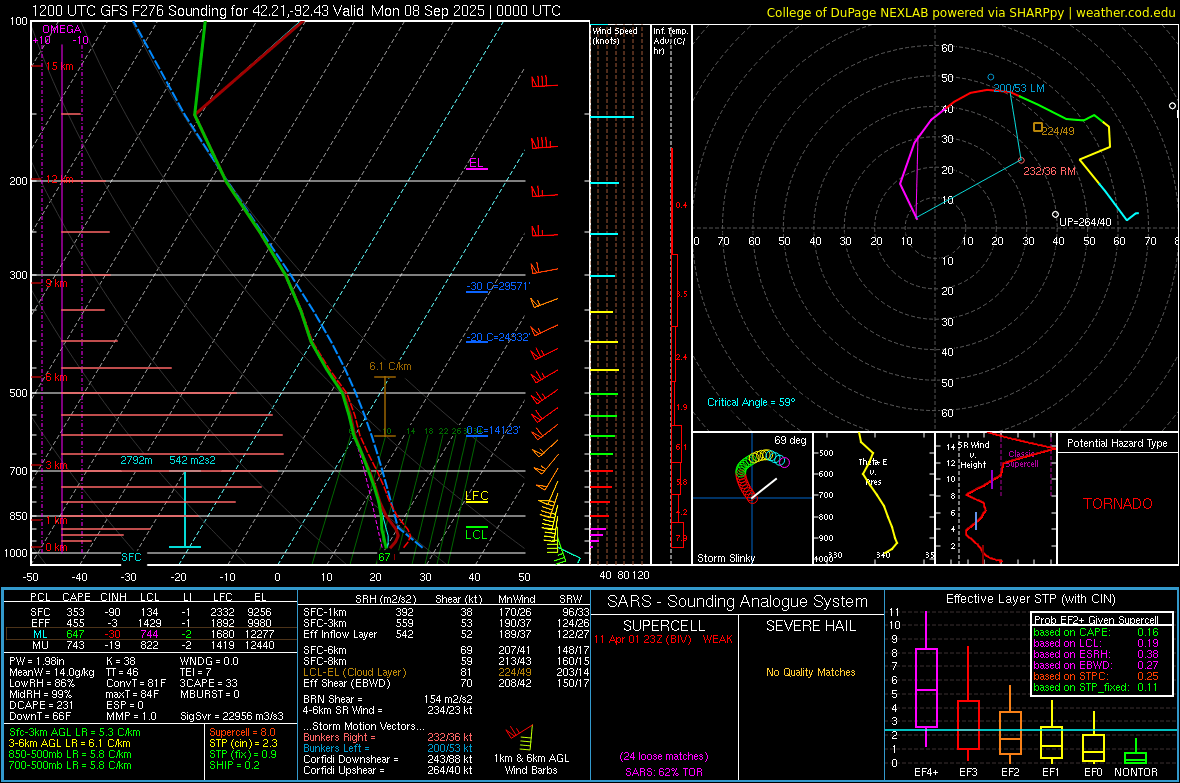Click the 'based on CAPE' probability row

click(1096, 632)
